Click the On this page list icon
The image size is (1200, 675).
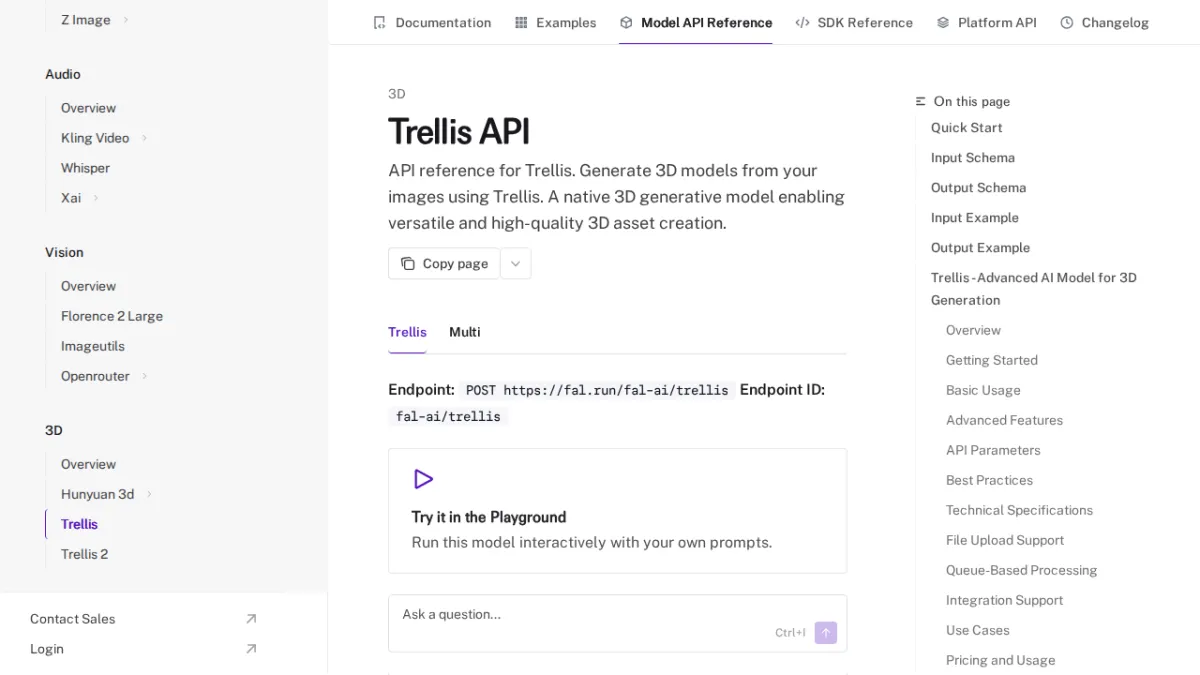coord(921,101)
